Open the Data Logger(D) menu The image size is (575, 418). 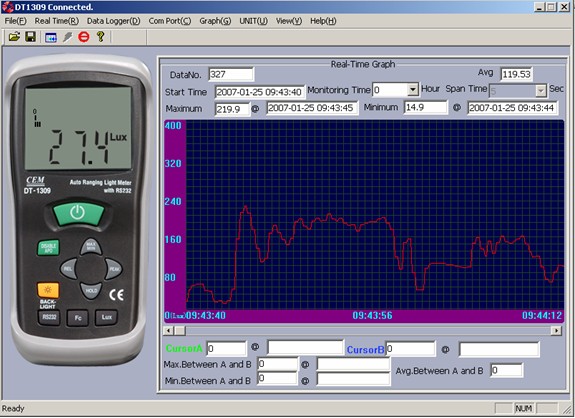(x=114, y=21)
